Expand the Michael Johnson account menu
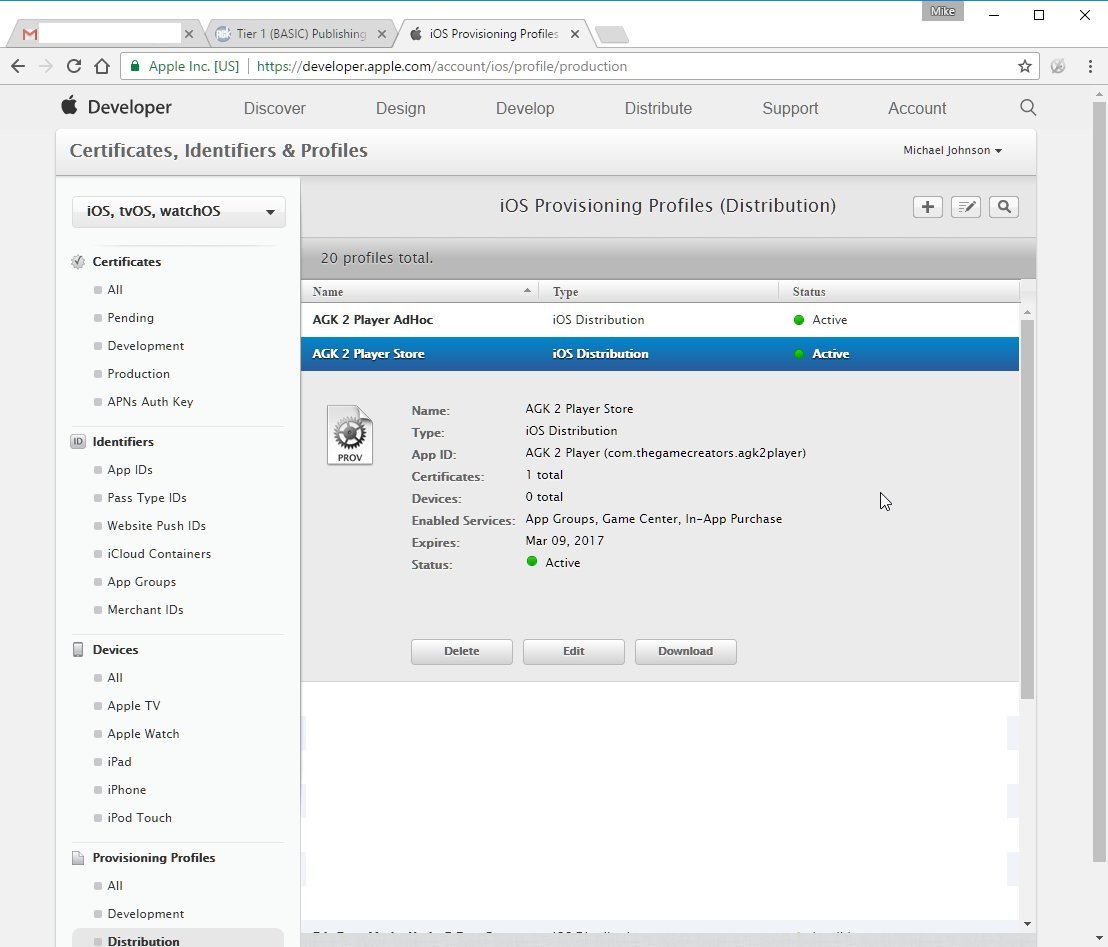 pos(953,151)
